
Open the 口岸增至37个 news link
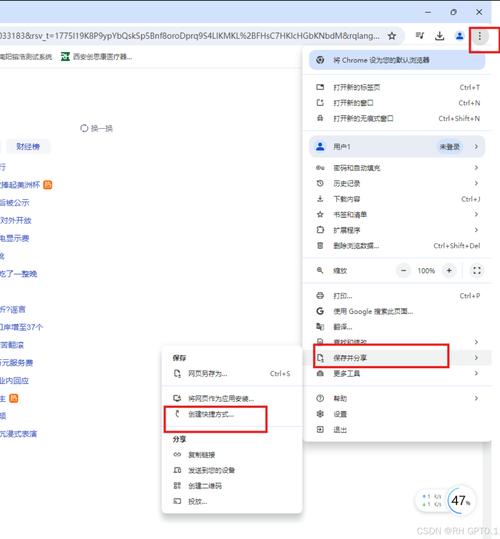[x=21, y=327]
